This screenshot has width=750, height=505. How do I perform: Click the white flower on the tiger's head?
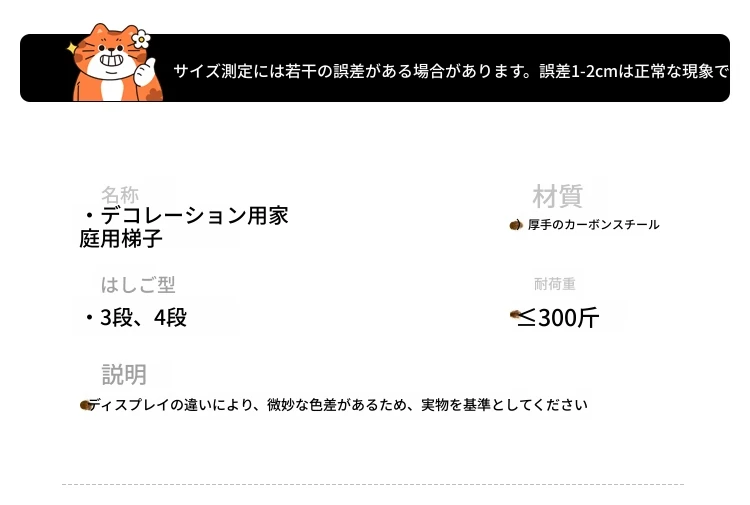(x=141, y=40)
